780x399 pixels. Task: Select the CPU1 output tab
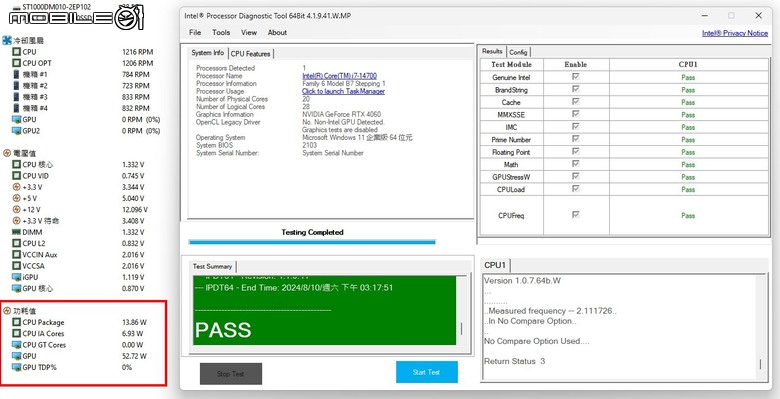point(495,265)
